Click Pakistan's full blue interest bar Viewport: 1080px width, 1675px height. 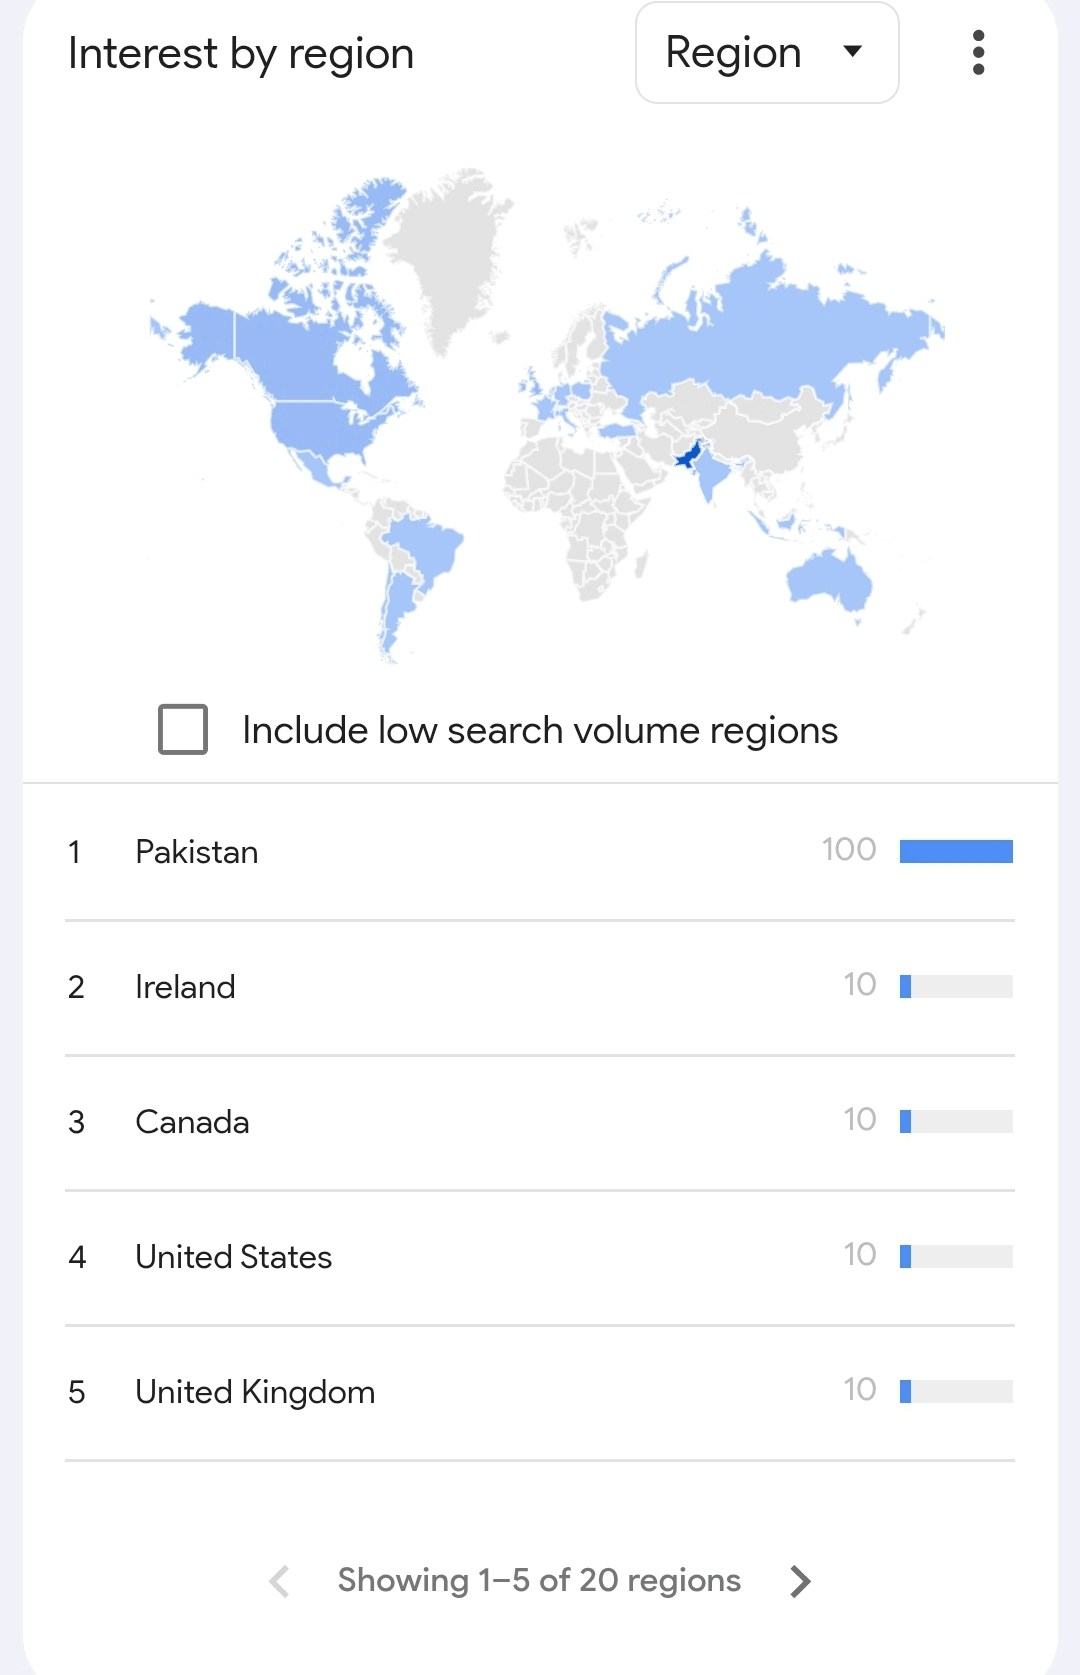956,851
